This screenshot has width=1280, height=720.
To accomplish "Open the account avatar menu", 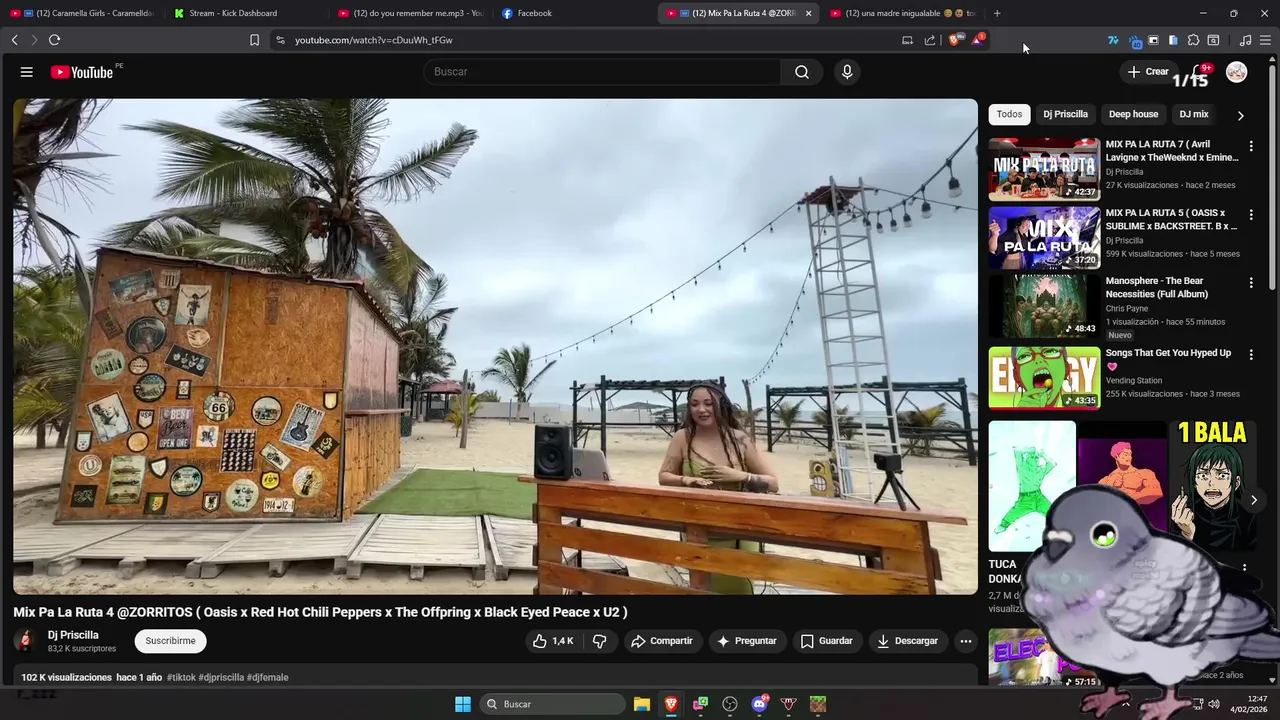I will coord(1237,72).
